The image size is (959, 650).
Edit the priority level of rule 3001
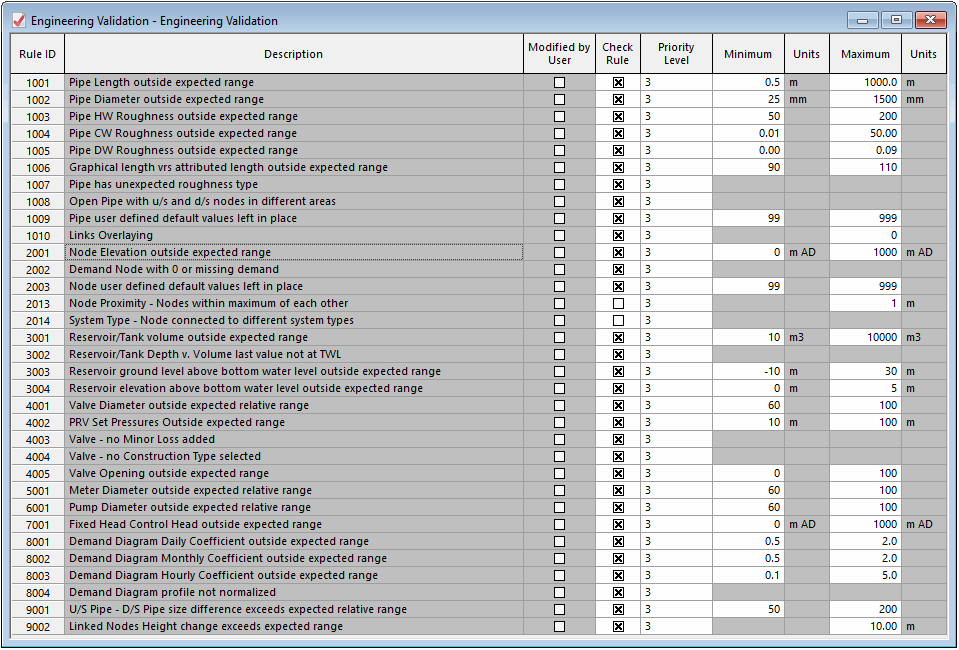676,337
